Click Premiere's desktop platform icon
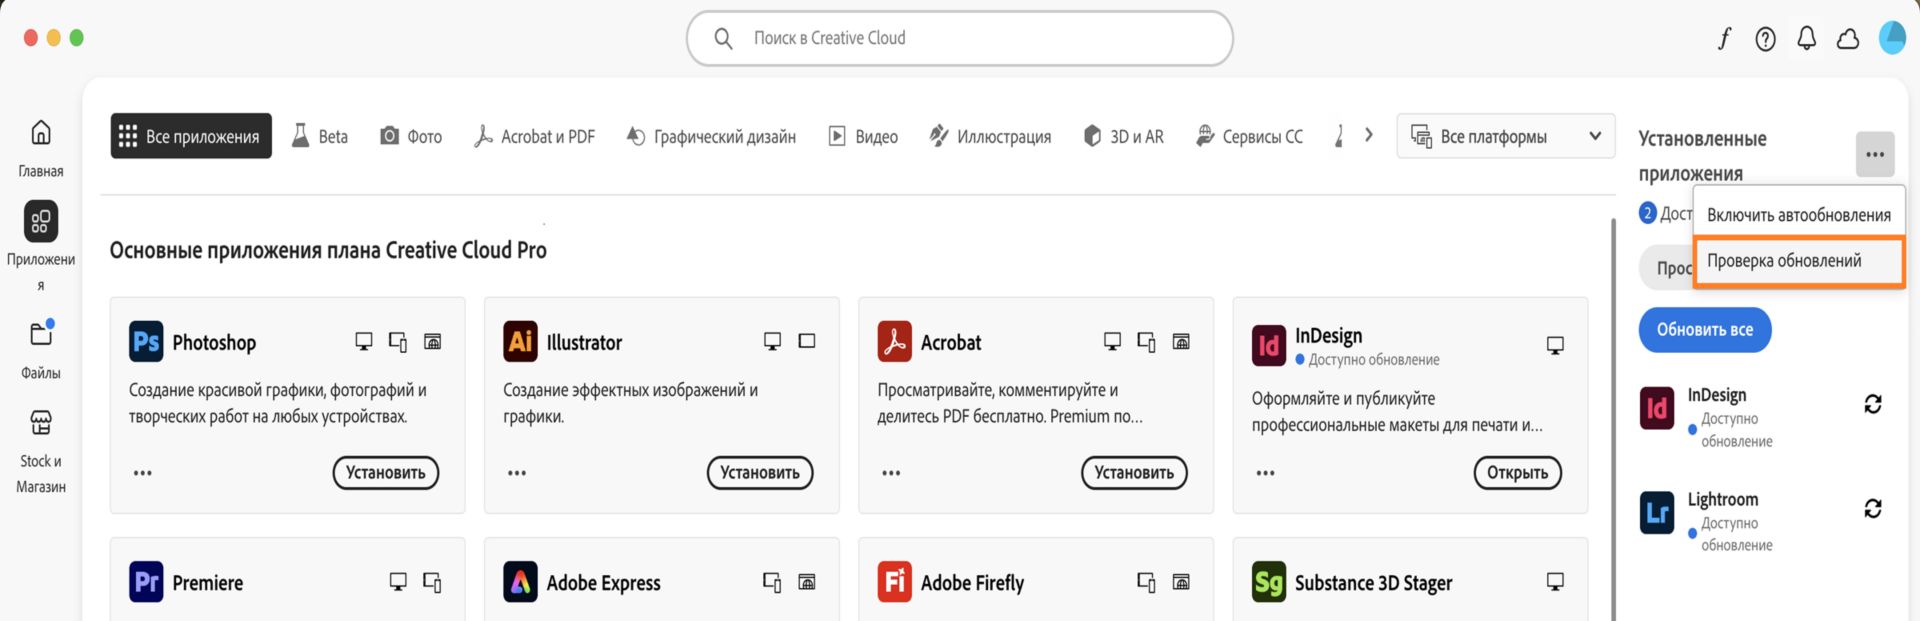 tap(398, 582)
